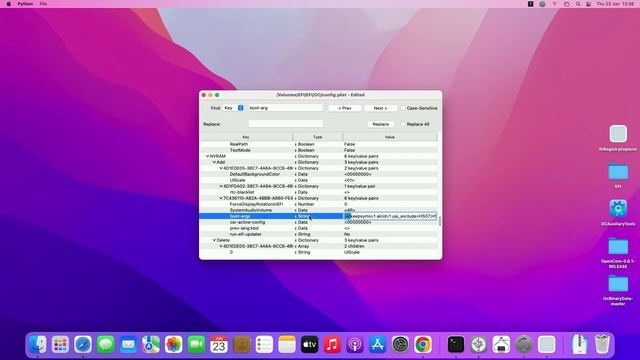Viewport: 640px width, 360px height.
Task: Open Control Center in menu bar
Action: pyautogui.click(x=588, y=4)
